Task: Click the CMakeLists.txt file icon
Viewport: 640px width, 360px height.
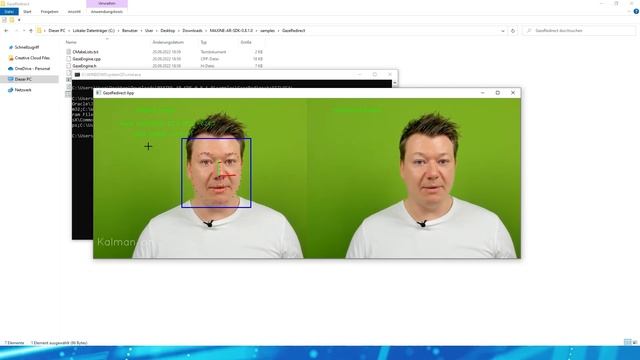Action: pos(68,52)
